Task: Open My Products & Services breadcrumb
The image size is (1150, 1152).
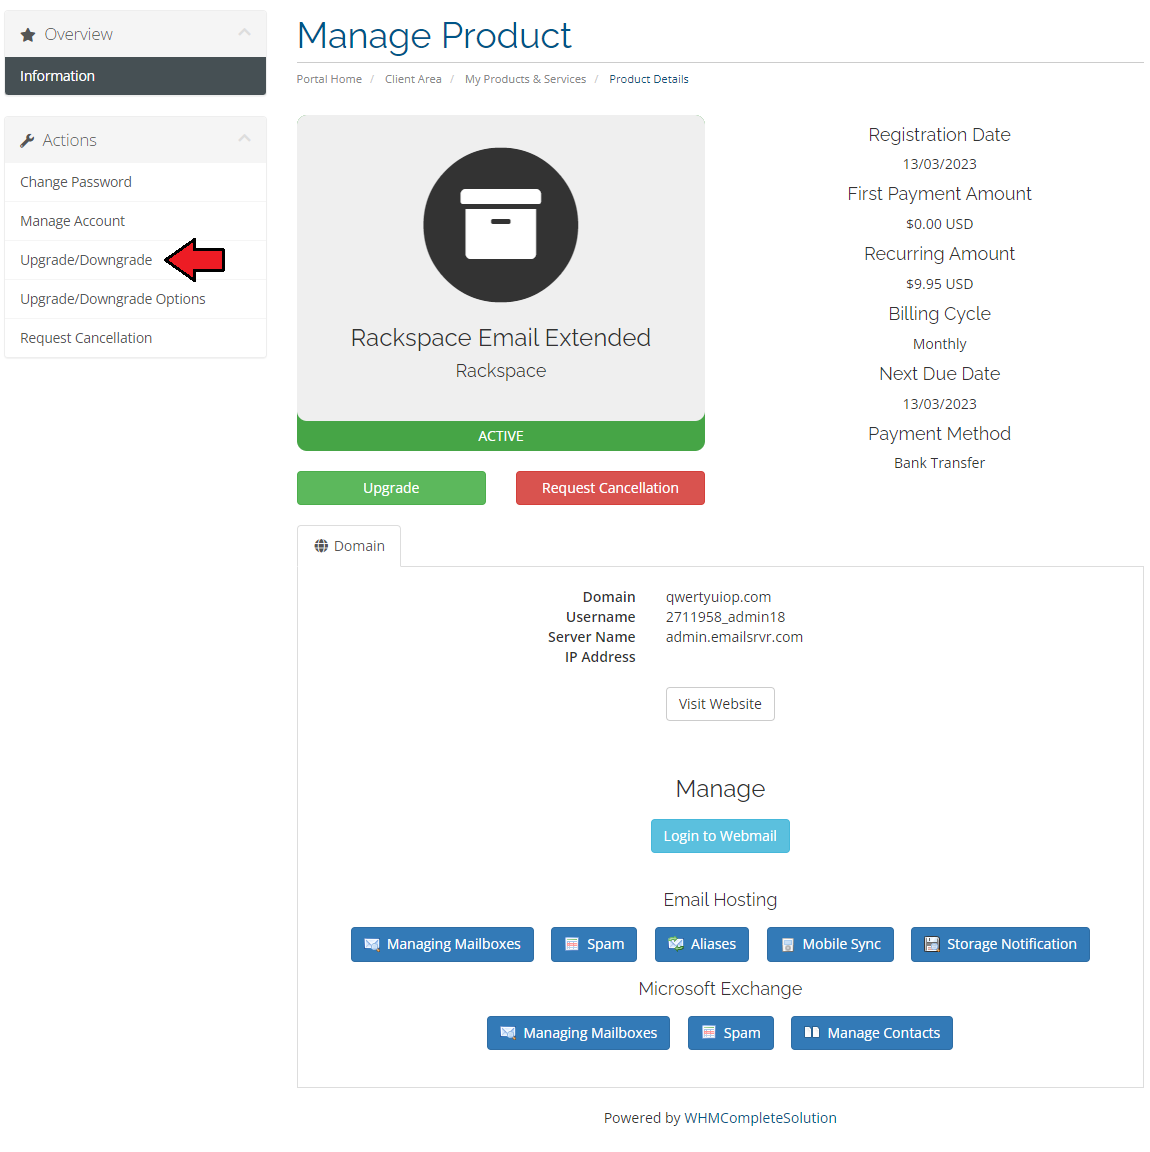Action: tap(525, 79)
